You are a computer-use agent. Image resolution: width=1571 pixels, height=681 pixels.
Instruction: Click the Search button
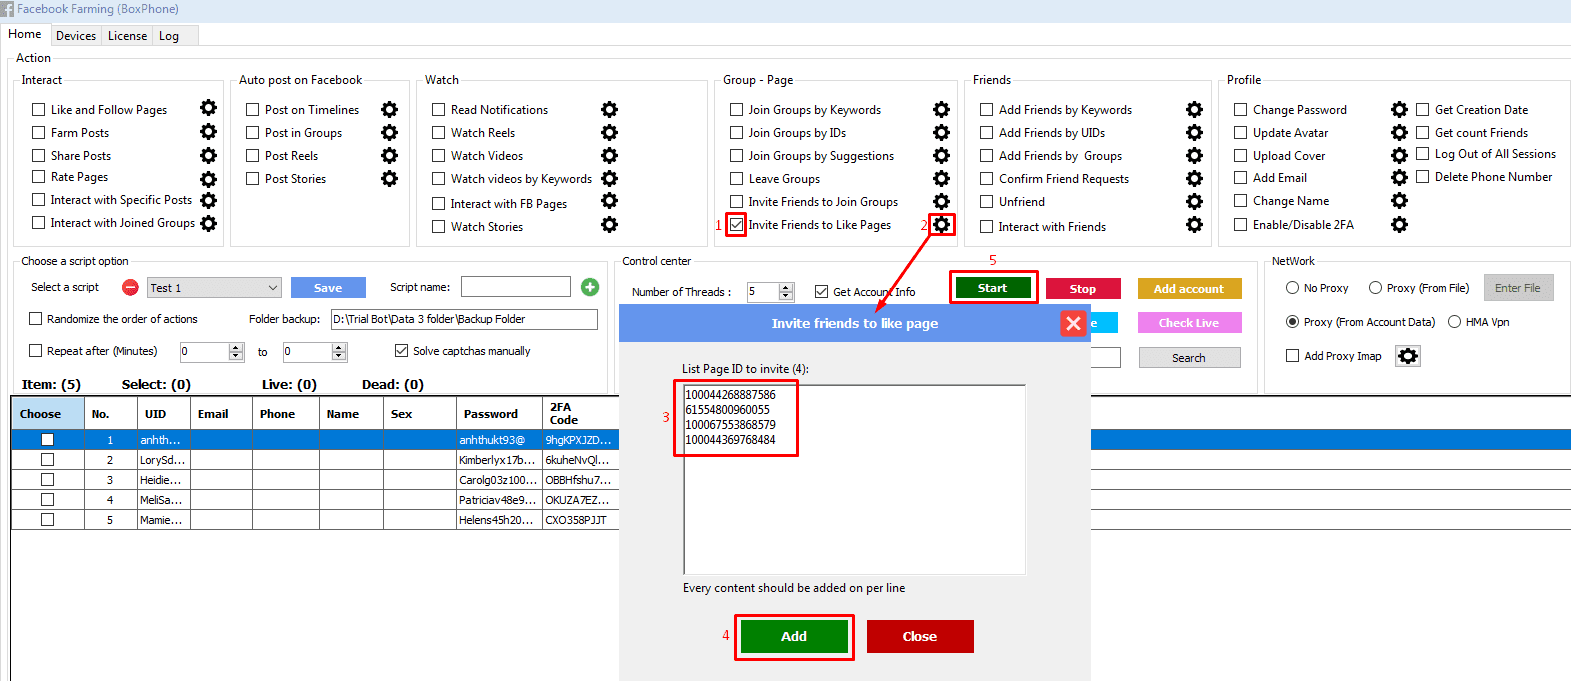[1189, 358]
